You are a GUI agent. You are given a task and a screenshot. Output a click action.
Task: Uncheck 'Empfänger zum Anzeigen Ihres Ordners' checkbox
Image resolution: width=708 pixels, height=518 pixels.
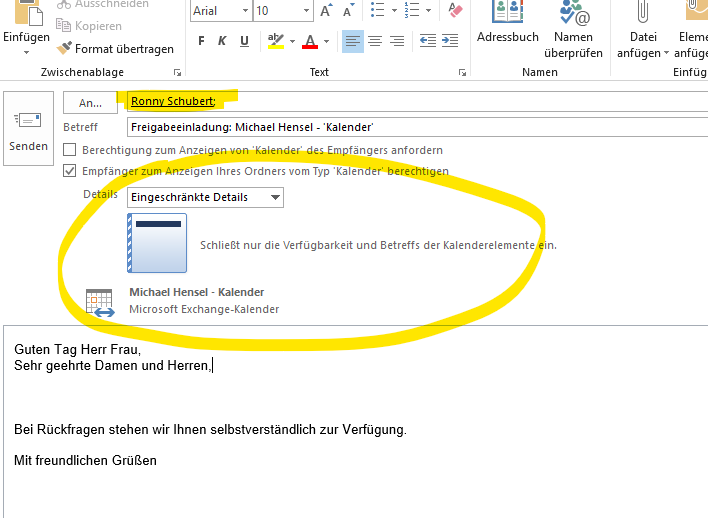70,171
